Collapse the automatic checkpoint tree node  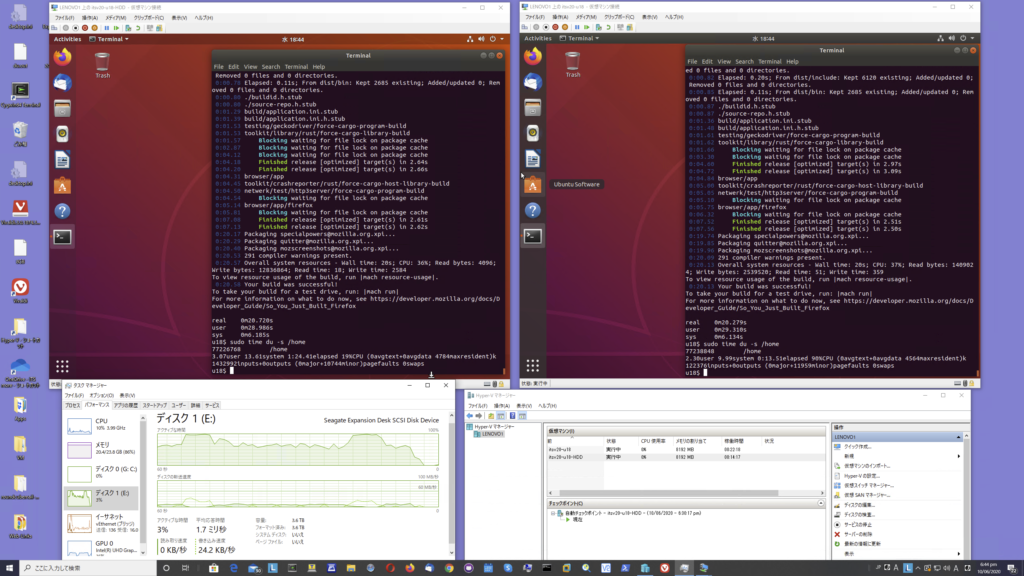[555, 513]
